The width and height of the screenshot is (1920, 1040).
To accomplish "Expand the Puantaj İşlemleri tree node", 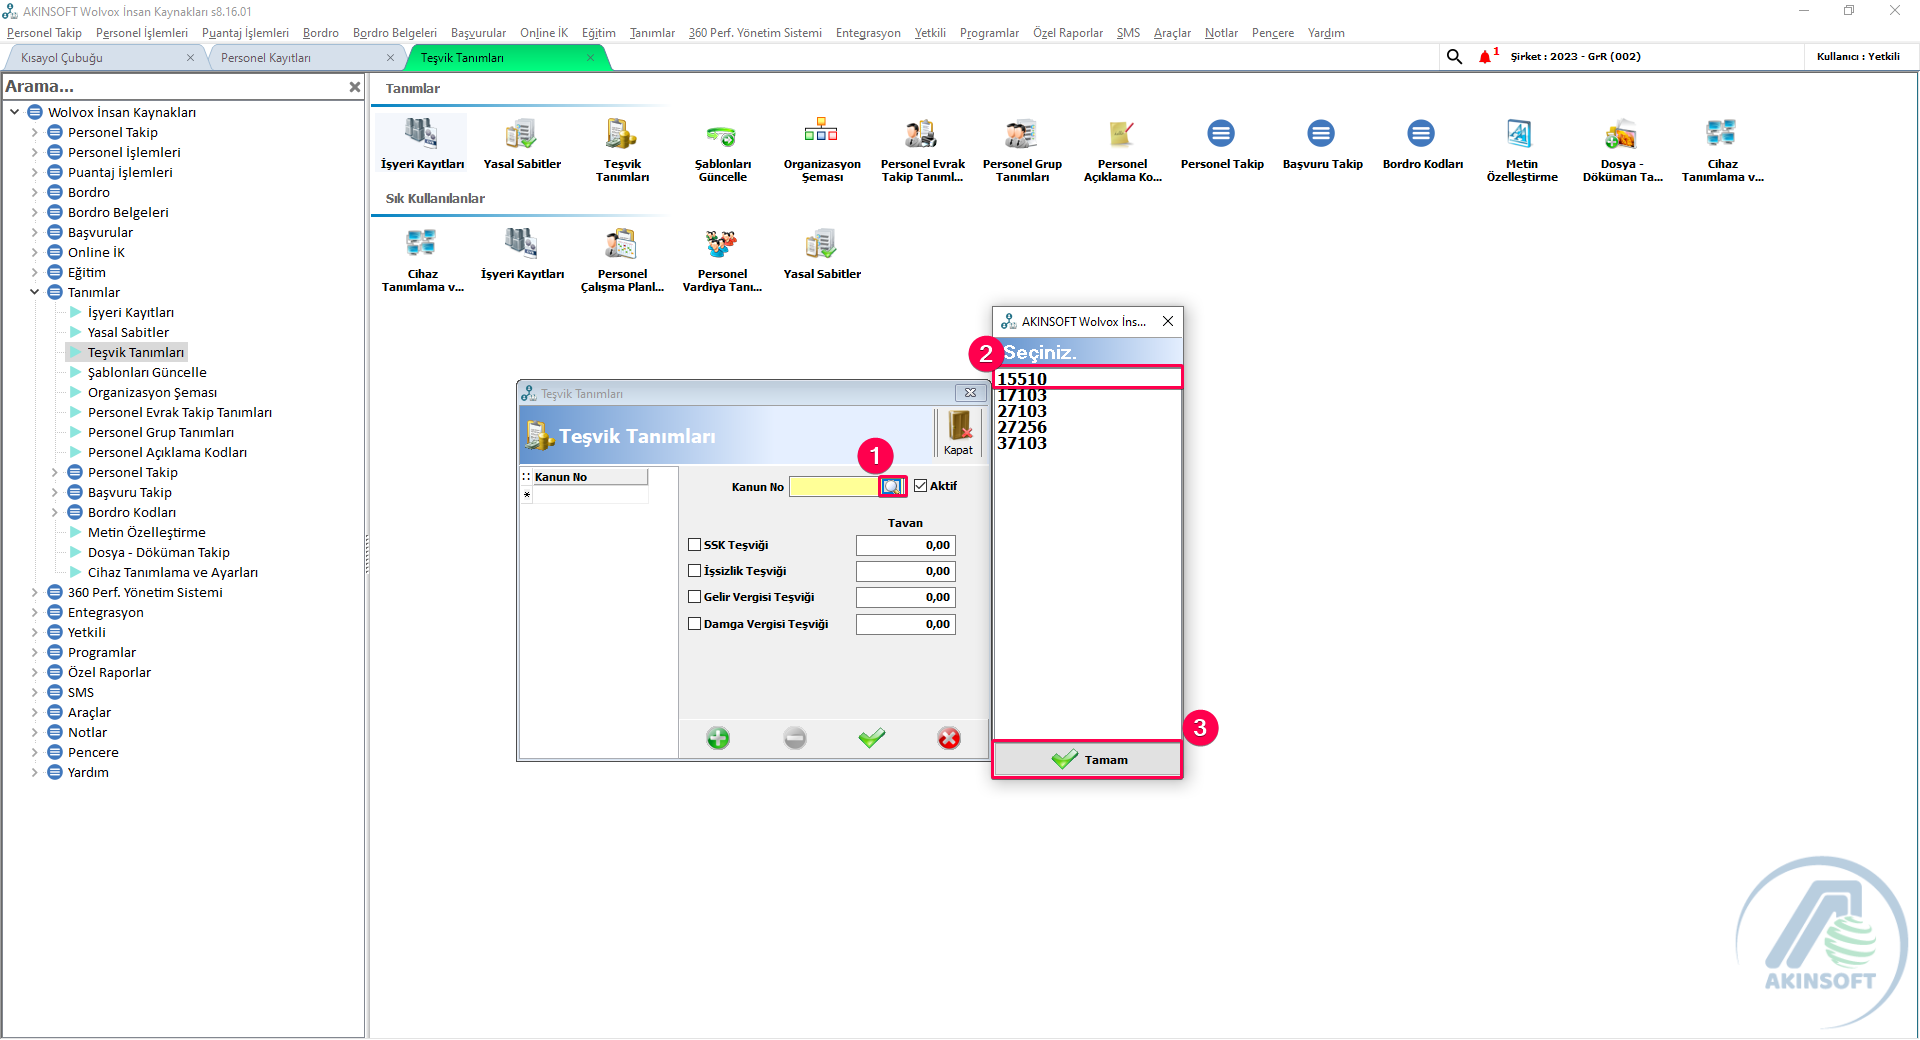I will tap(34, 172).
